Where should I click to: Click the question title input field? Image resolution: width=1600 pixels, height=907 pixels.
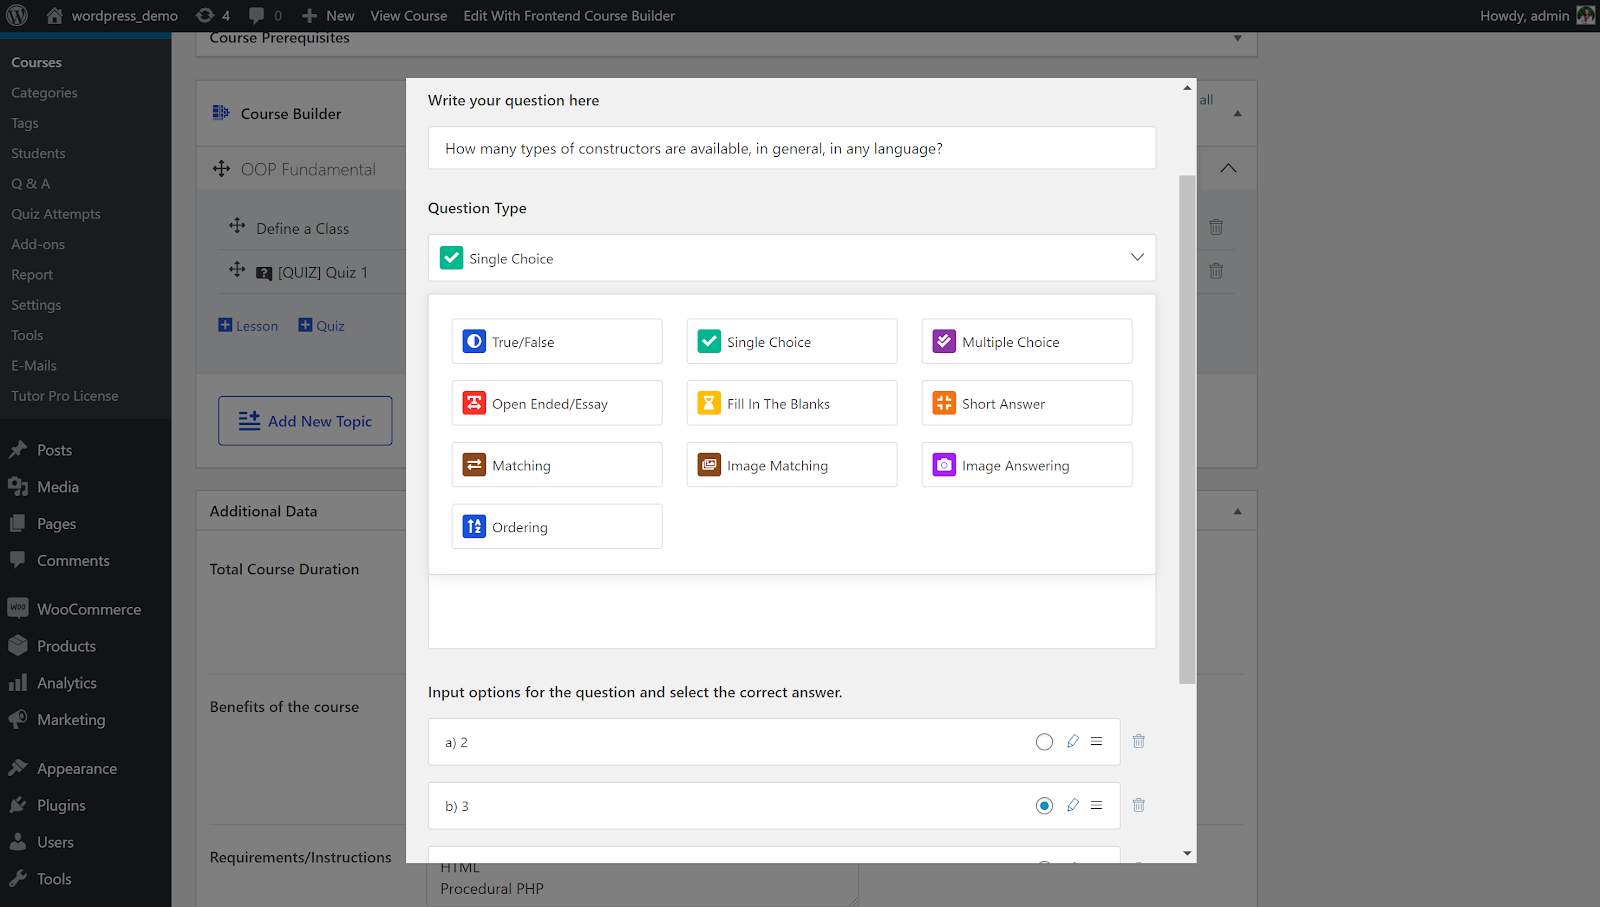[792, 148]
